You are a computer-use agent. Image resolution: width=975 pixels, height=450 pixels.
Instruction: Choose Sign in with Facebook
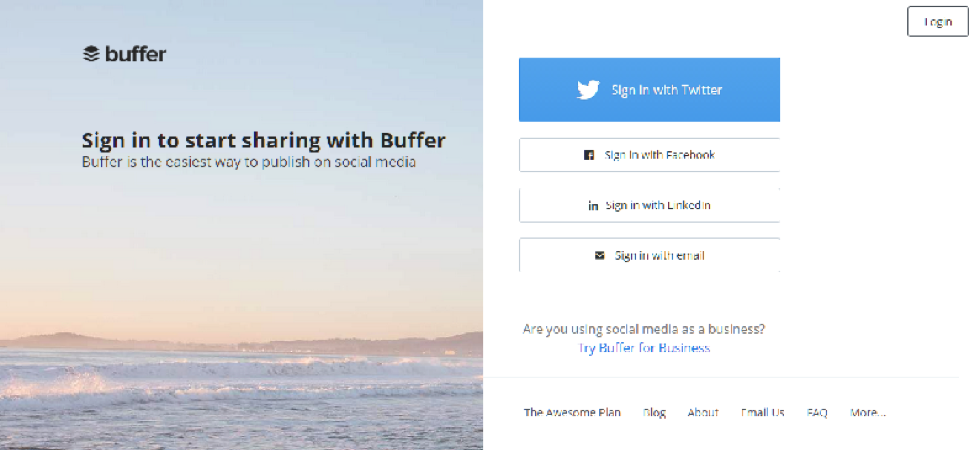pos(649,155)
